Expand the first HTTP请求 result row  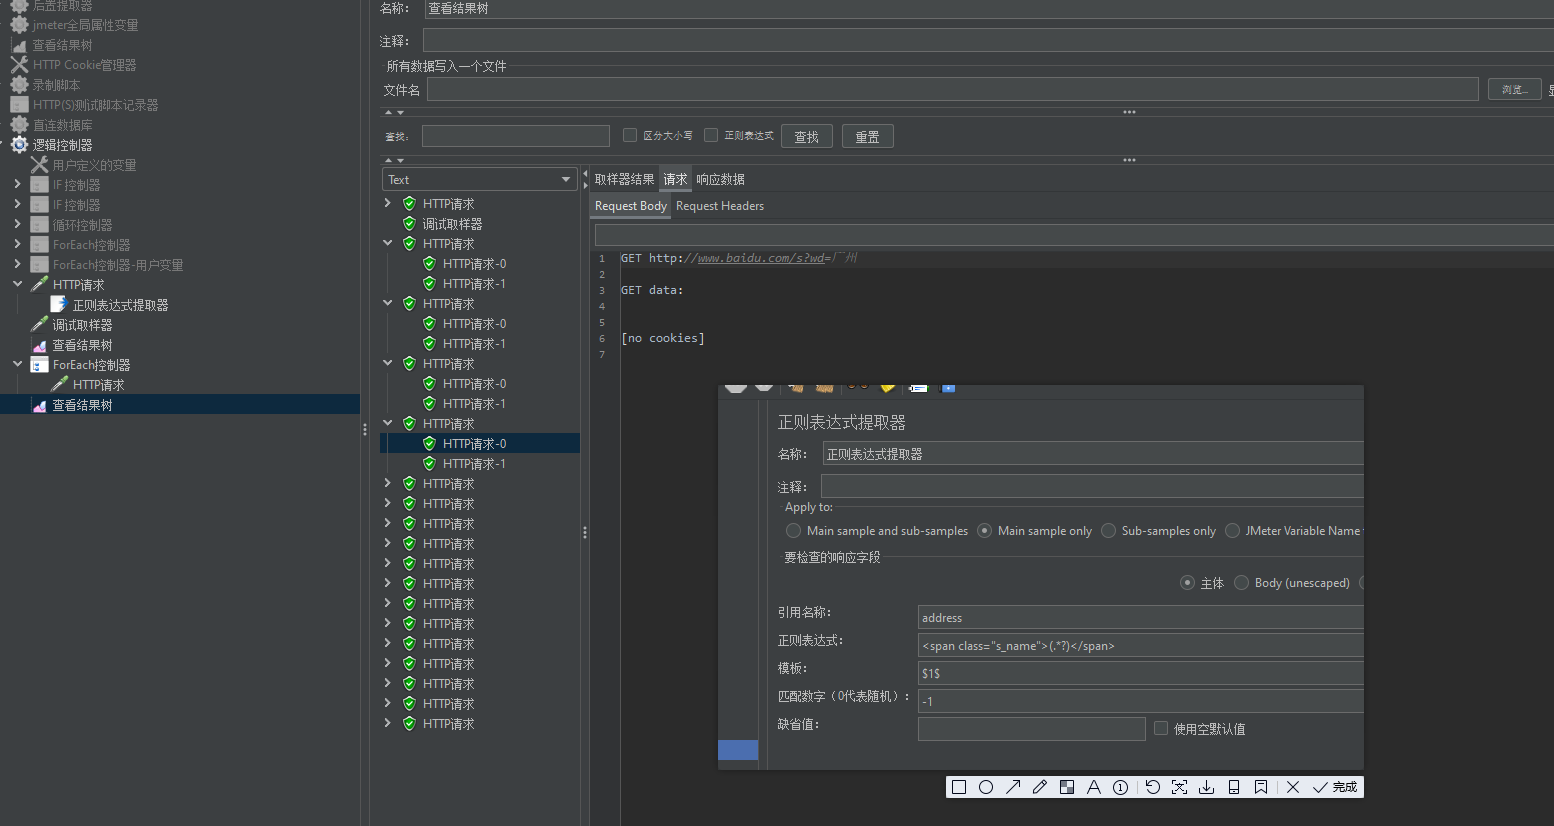[388, 203]
